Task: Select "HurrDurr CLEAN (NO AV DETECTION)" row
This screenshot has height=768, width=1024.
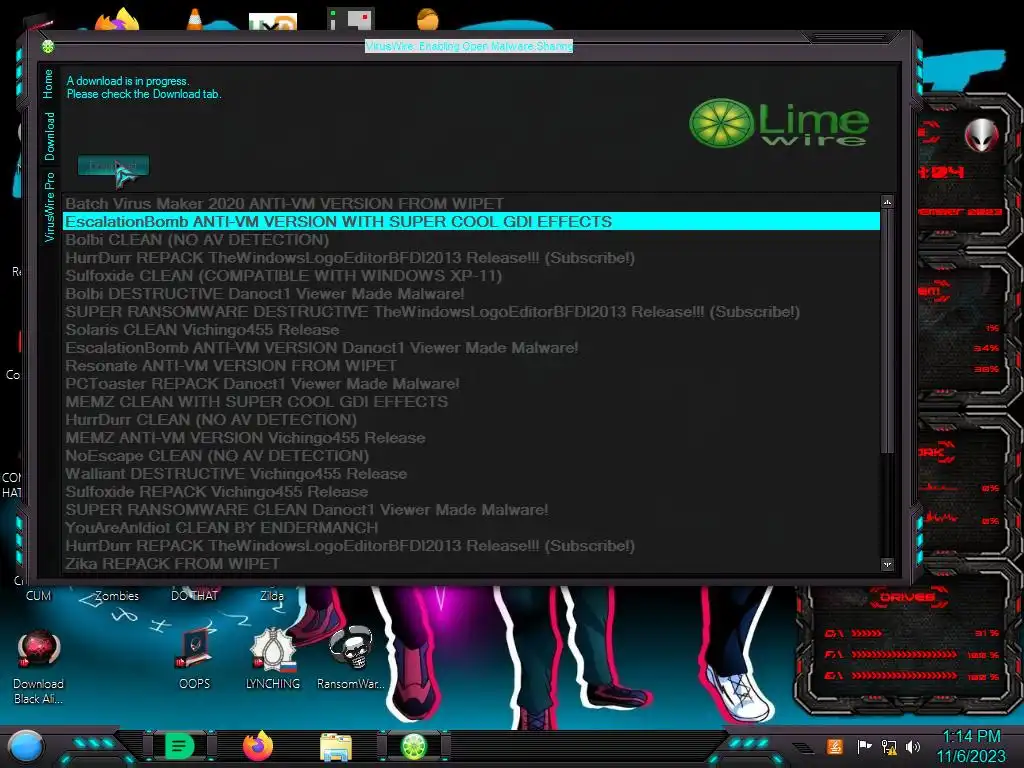Action: pyautogui.click(x=471, y=419)
